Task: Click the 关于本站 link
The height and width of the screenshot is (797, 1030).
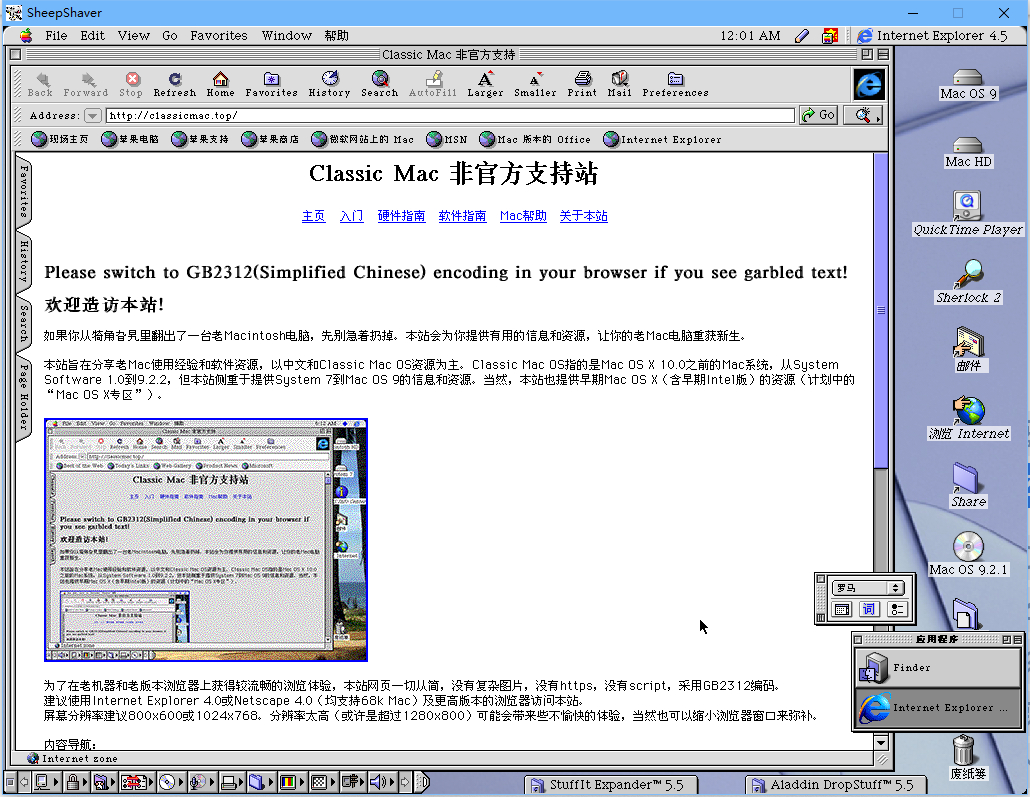Action: click(x=583, y=216)
